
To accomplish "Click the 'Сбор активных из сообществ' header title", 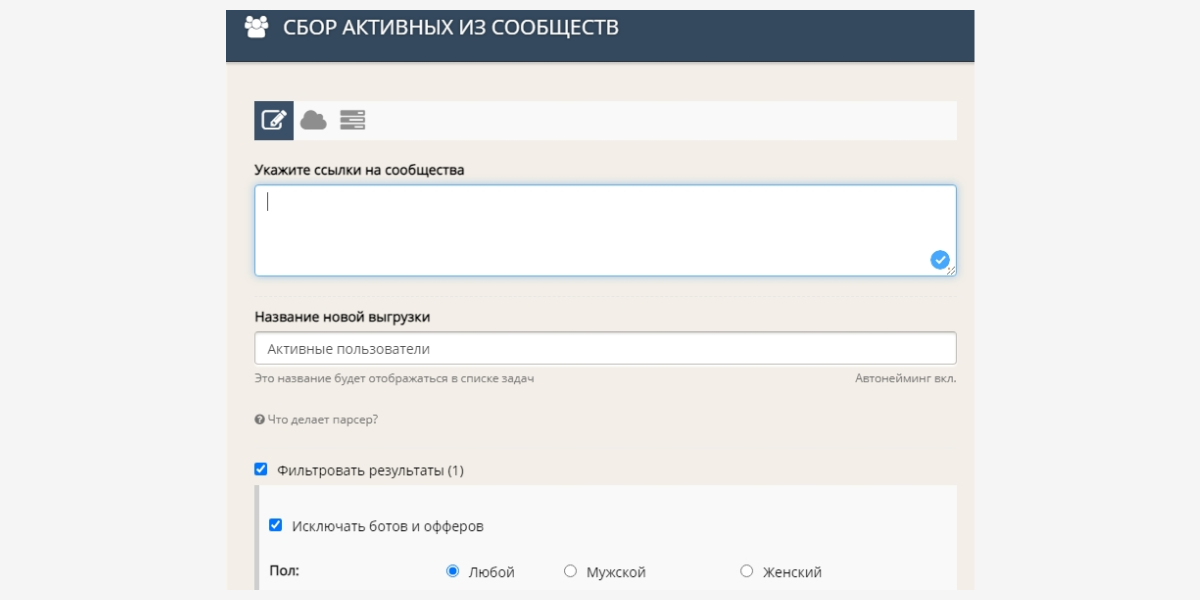I will pyautogui.click(x=450, y=27).
